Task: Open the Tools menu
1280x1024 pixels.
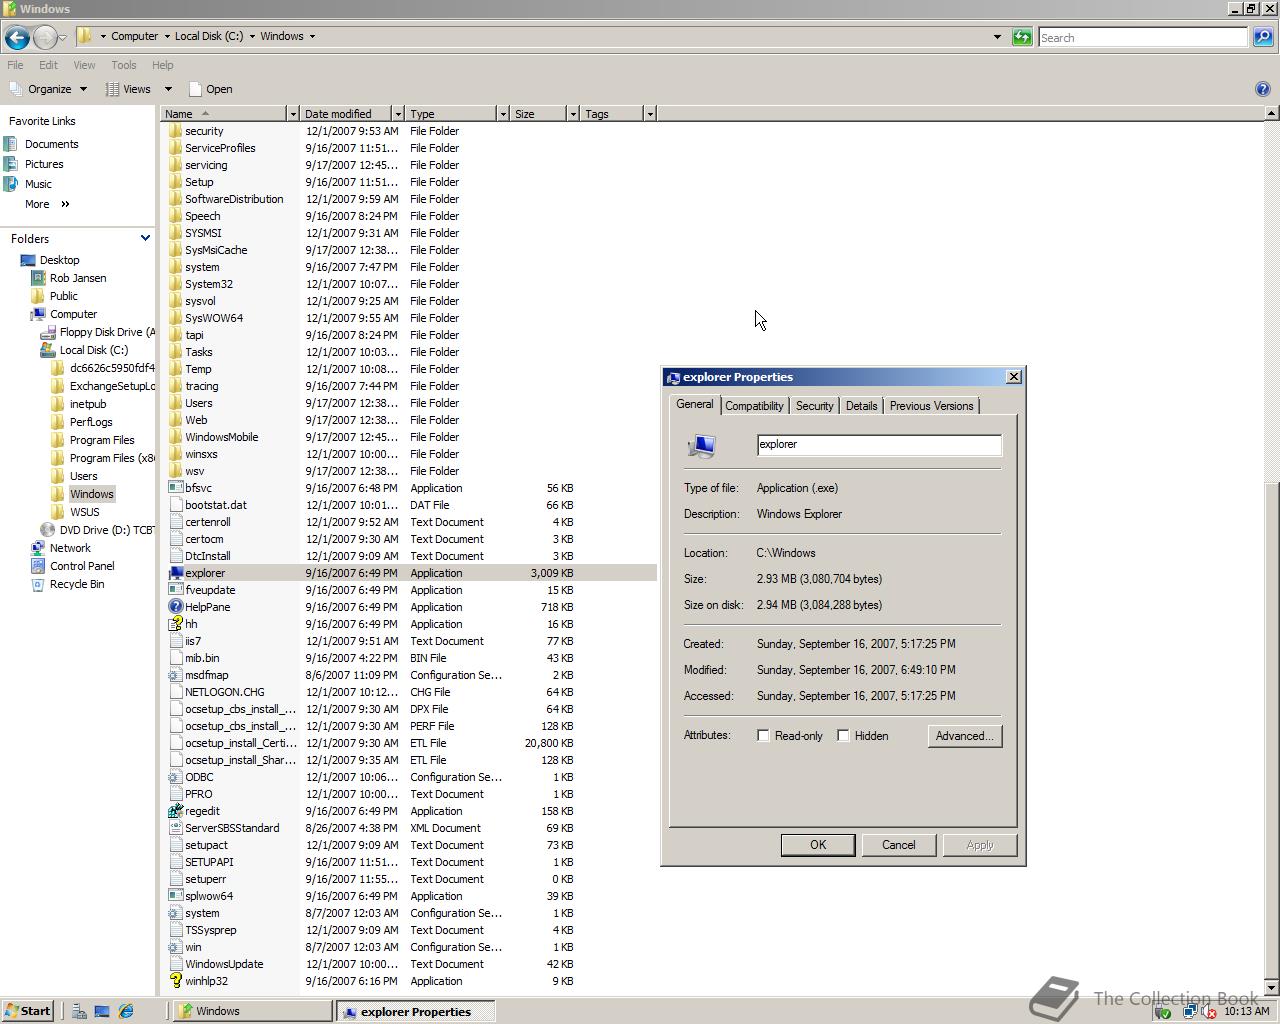Action: 124,65
